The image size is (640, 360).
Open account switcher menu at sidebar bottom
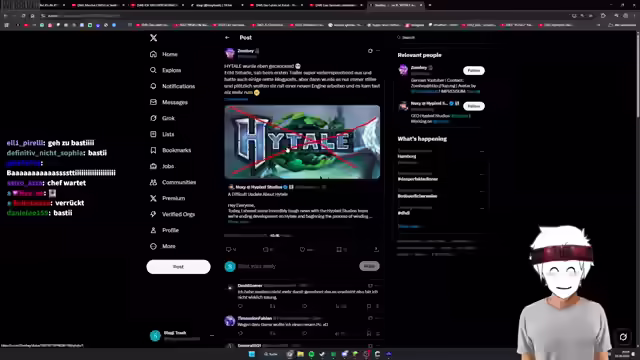[212, 336]
